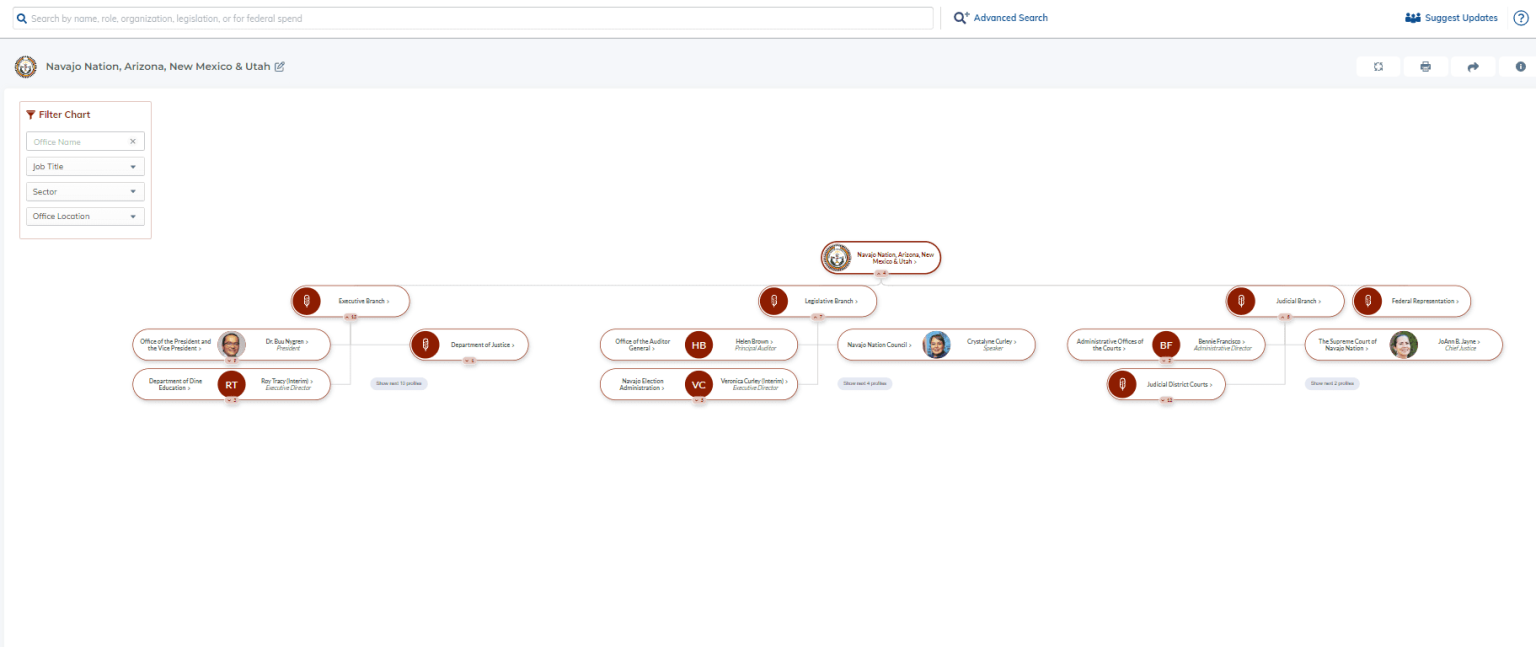1536x647 pixels.
Task: Open Veronica Curley (Interim) name link
Action: point(755,381)
